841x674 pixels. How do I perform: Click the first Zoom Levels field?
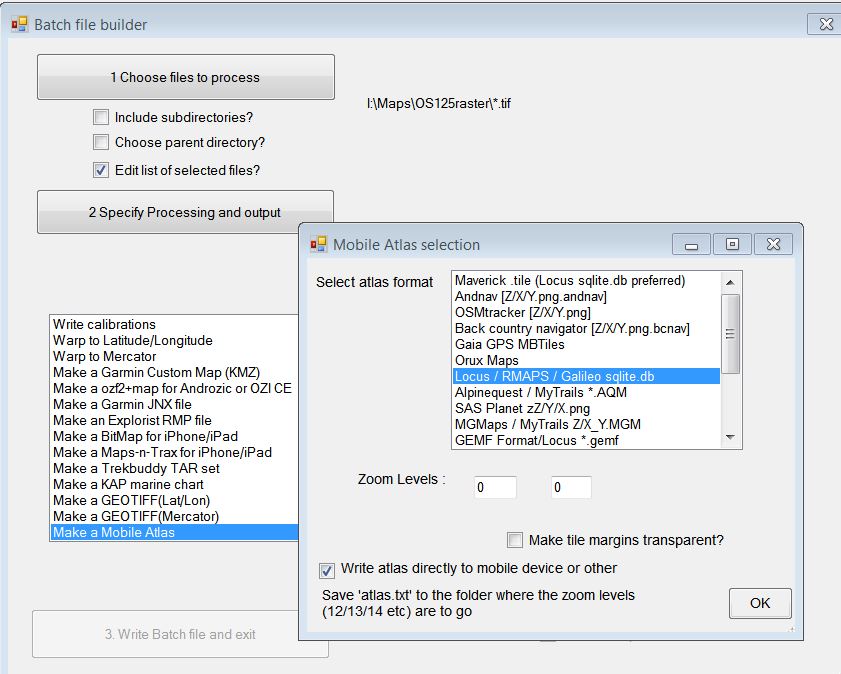(495, 487)
